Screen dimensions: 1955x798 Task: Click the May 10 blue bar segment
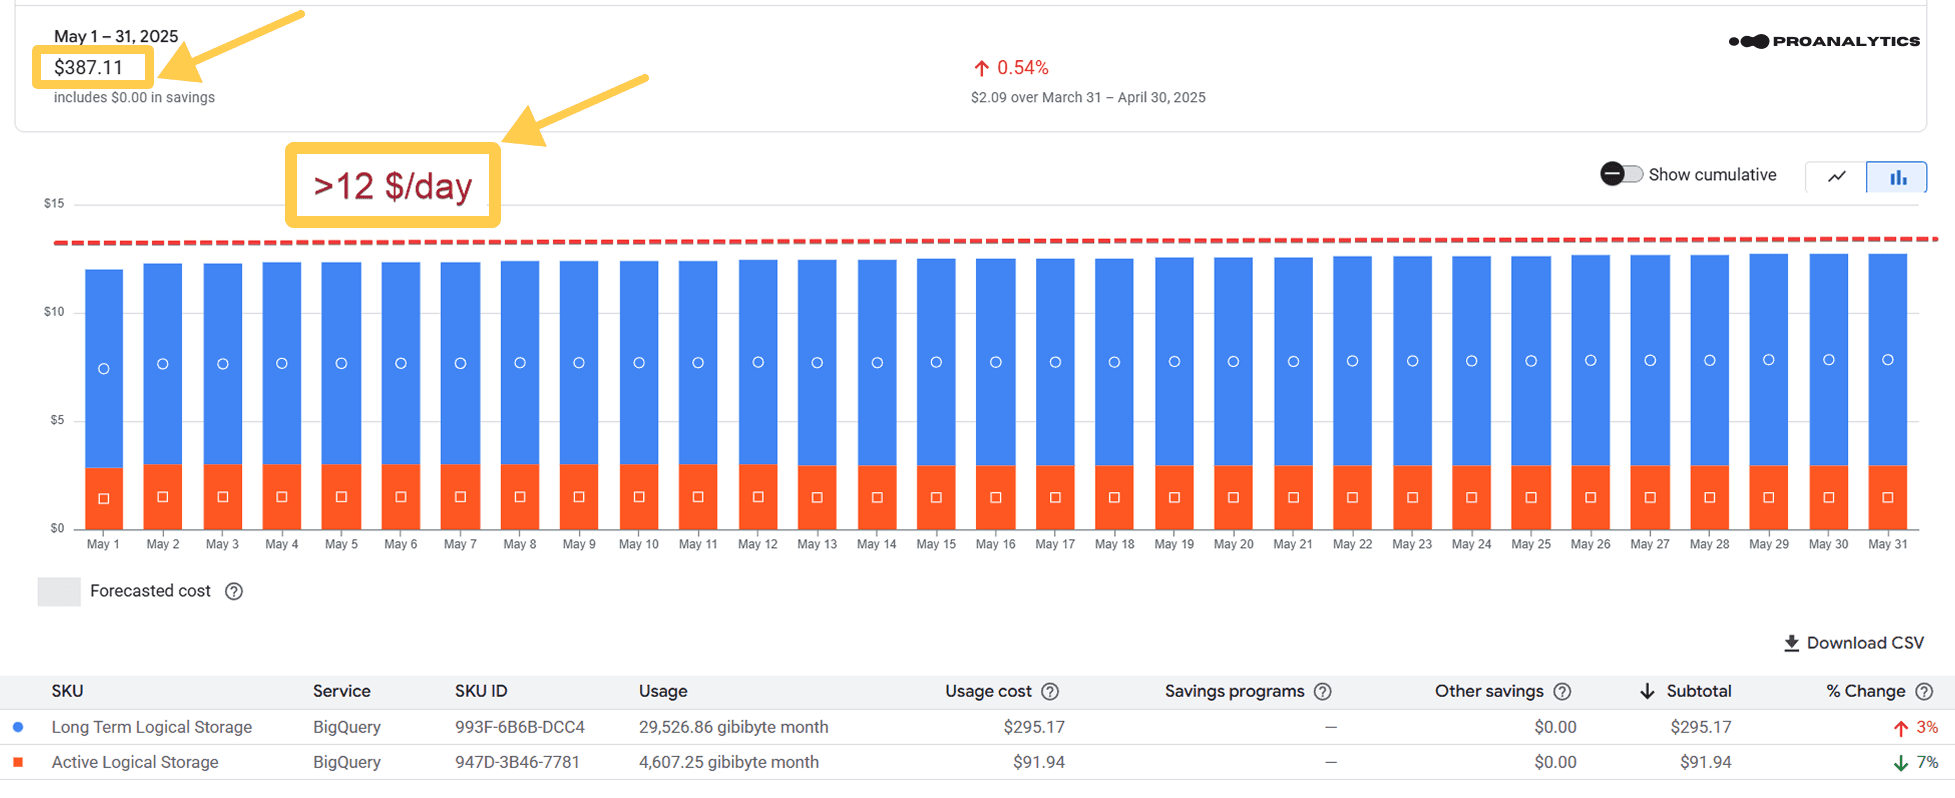point(639,362)
